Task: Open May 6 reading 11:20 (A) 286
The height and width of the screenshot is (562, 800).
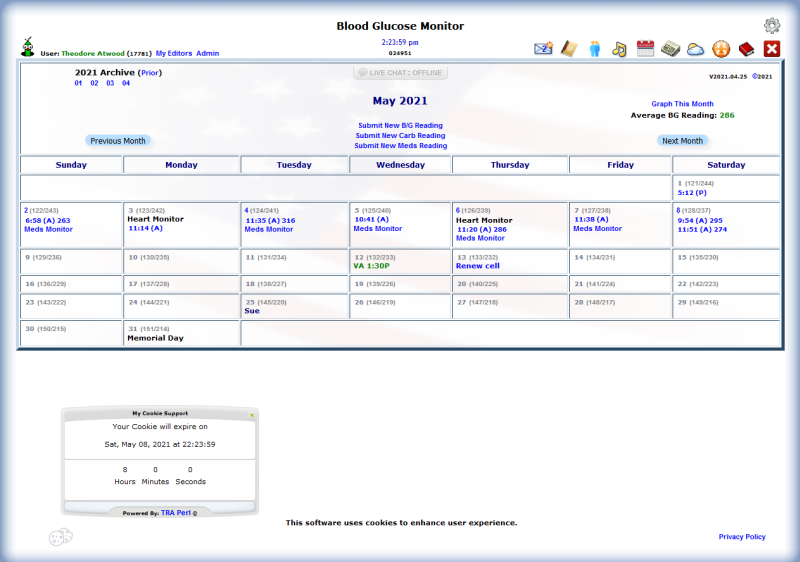Action: [482, 229]
